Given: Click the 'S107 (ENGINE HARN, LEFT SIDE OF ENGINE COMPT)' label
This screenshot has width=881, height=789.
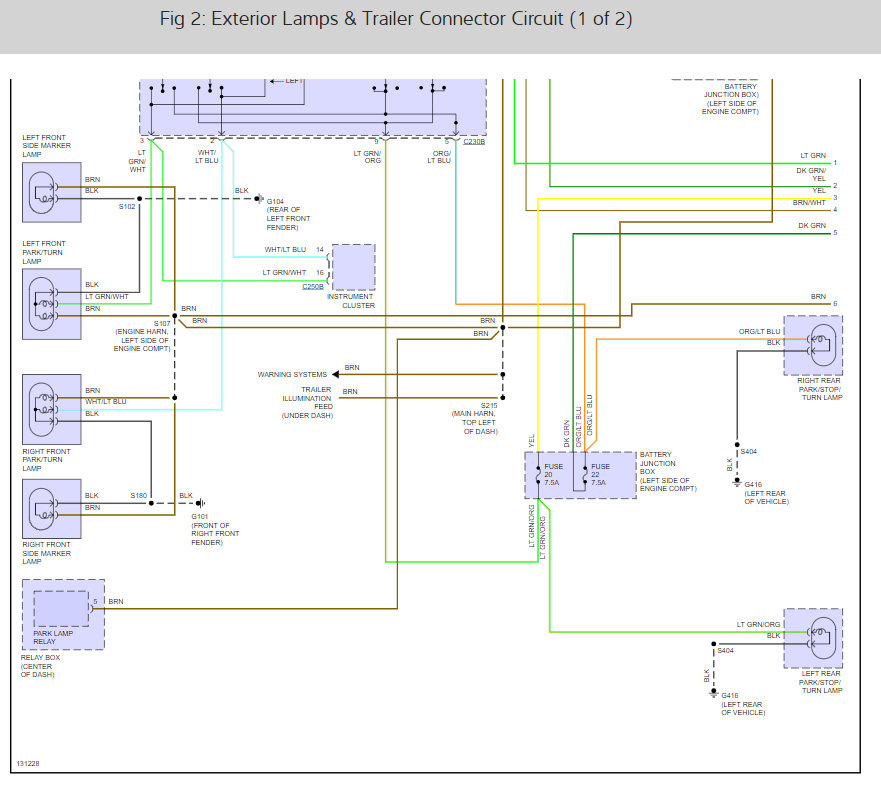Looking at the screenshot, I should [142, 336].
